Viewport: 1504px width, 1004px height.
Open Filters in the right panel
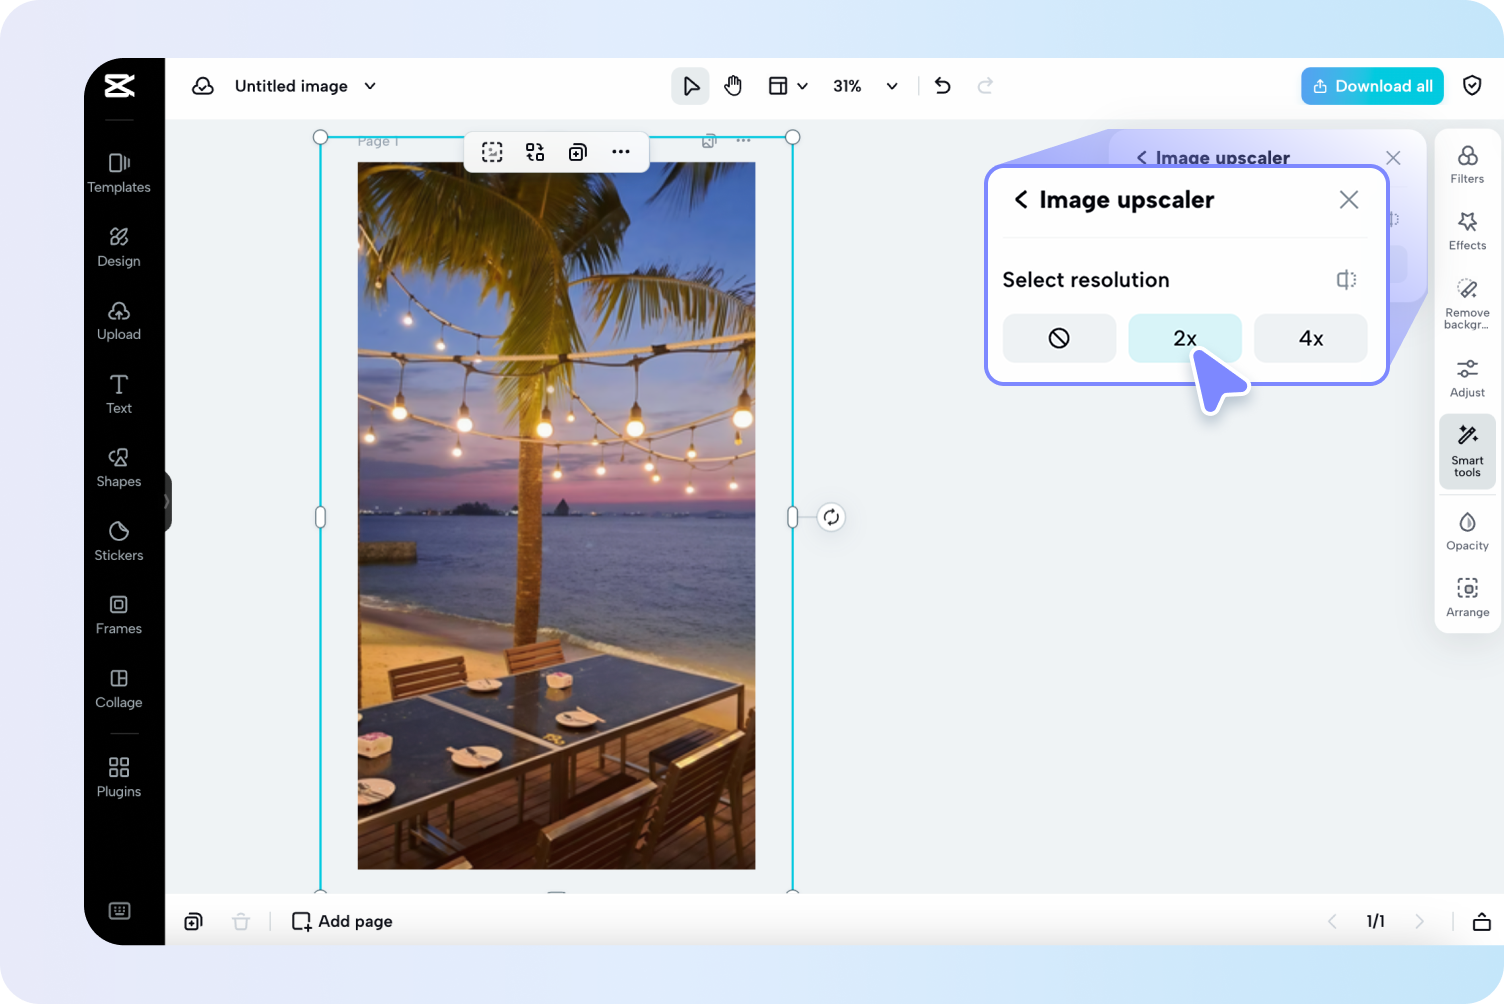1467,164
